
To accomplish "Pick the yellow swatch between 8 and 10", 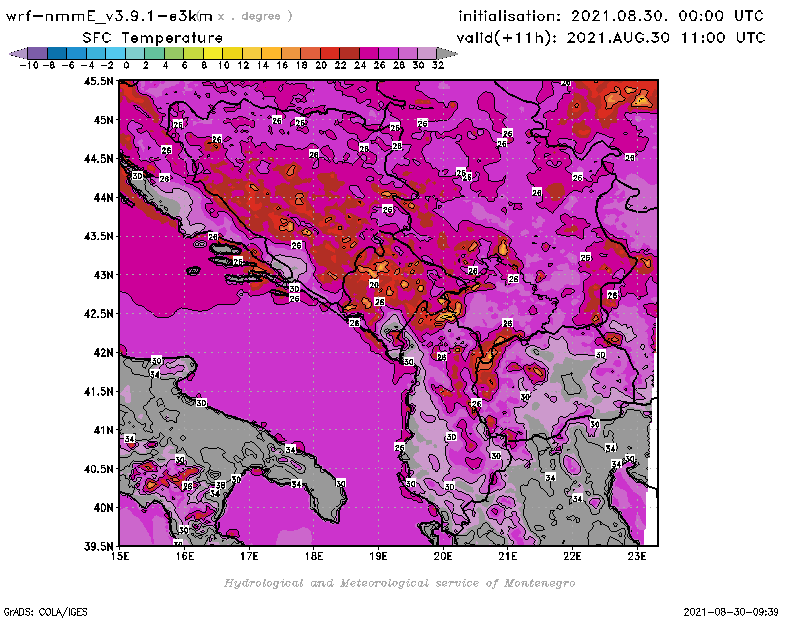I will 213,53.
